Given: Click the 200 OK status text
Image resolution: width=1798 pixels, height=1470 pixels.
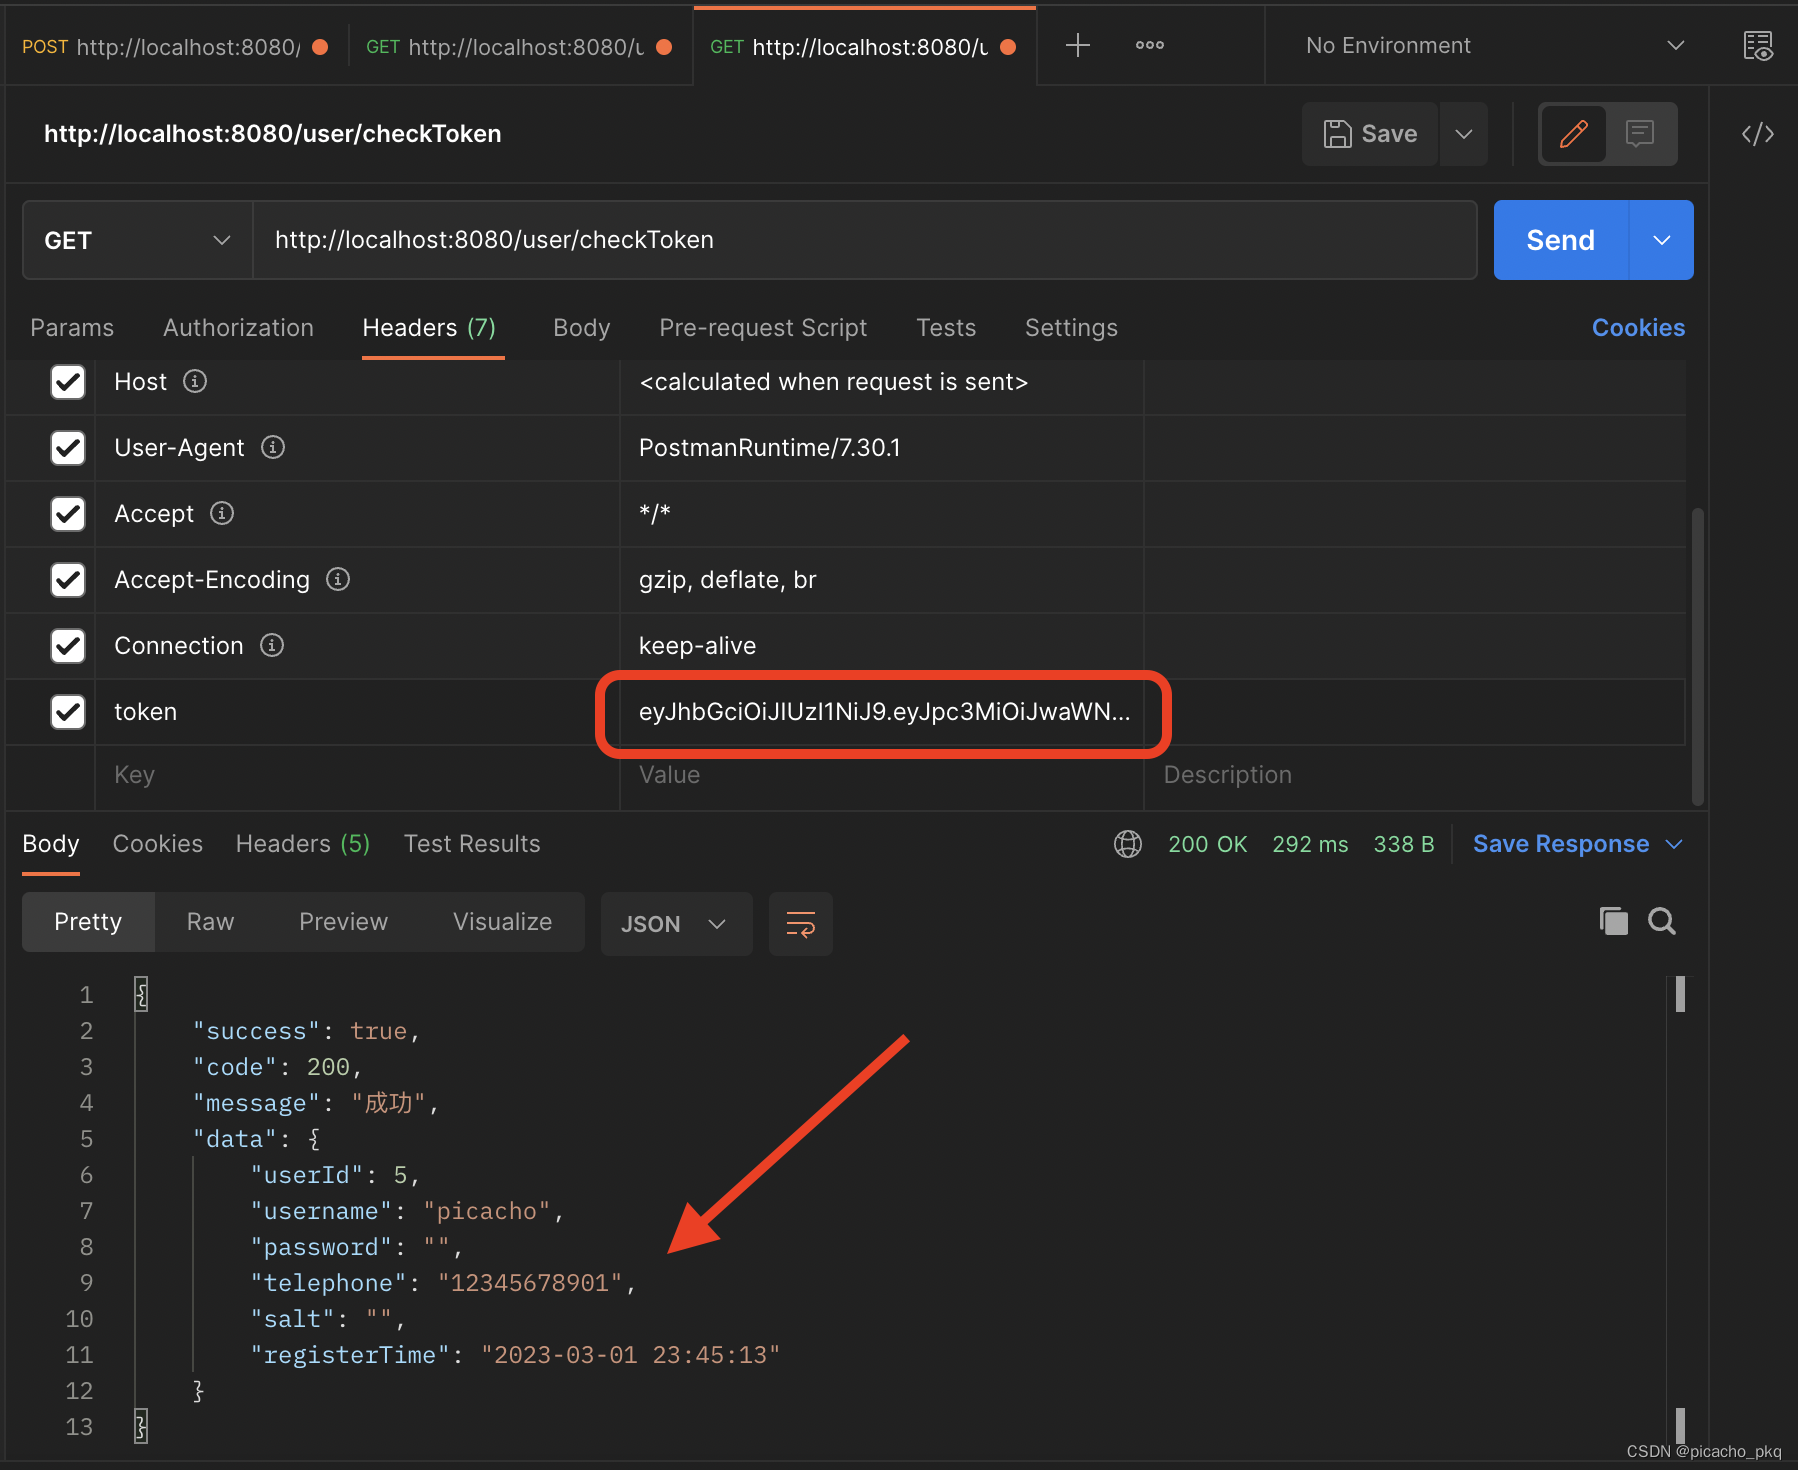Looking at the screenshot, I should [x=1207, y=844].
